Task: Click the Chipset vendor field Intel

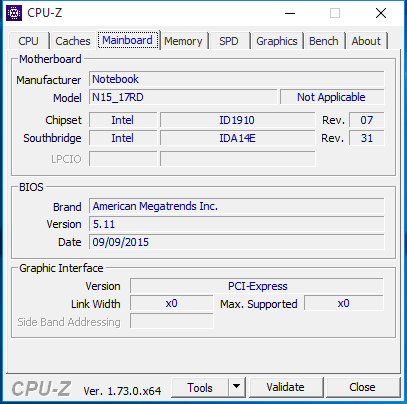Action: (123, 120)
